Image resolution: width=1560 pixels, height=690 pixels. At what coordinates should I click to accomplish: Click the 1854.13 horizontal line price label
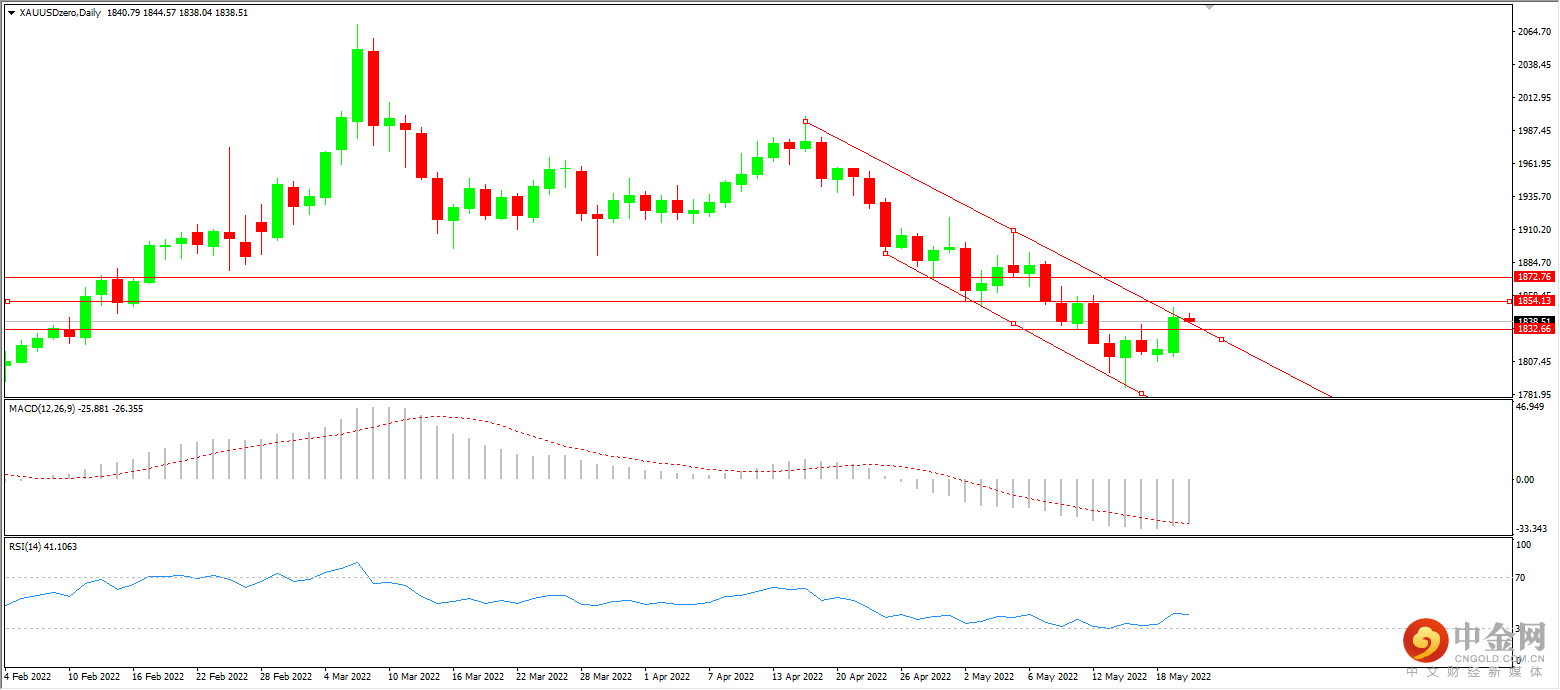pyautogui.click(x=1533, y=300)
